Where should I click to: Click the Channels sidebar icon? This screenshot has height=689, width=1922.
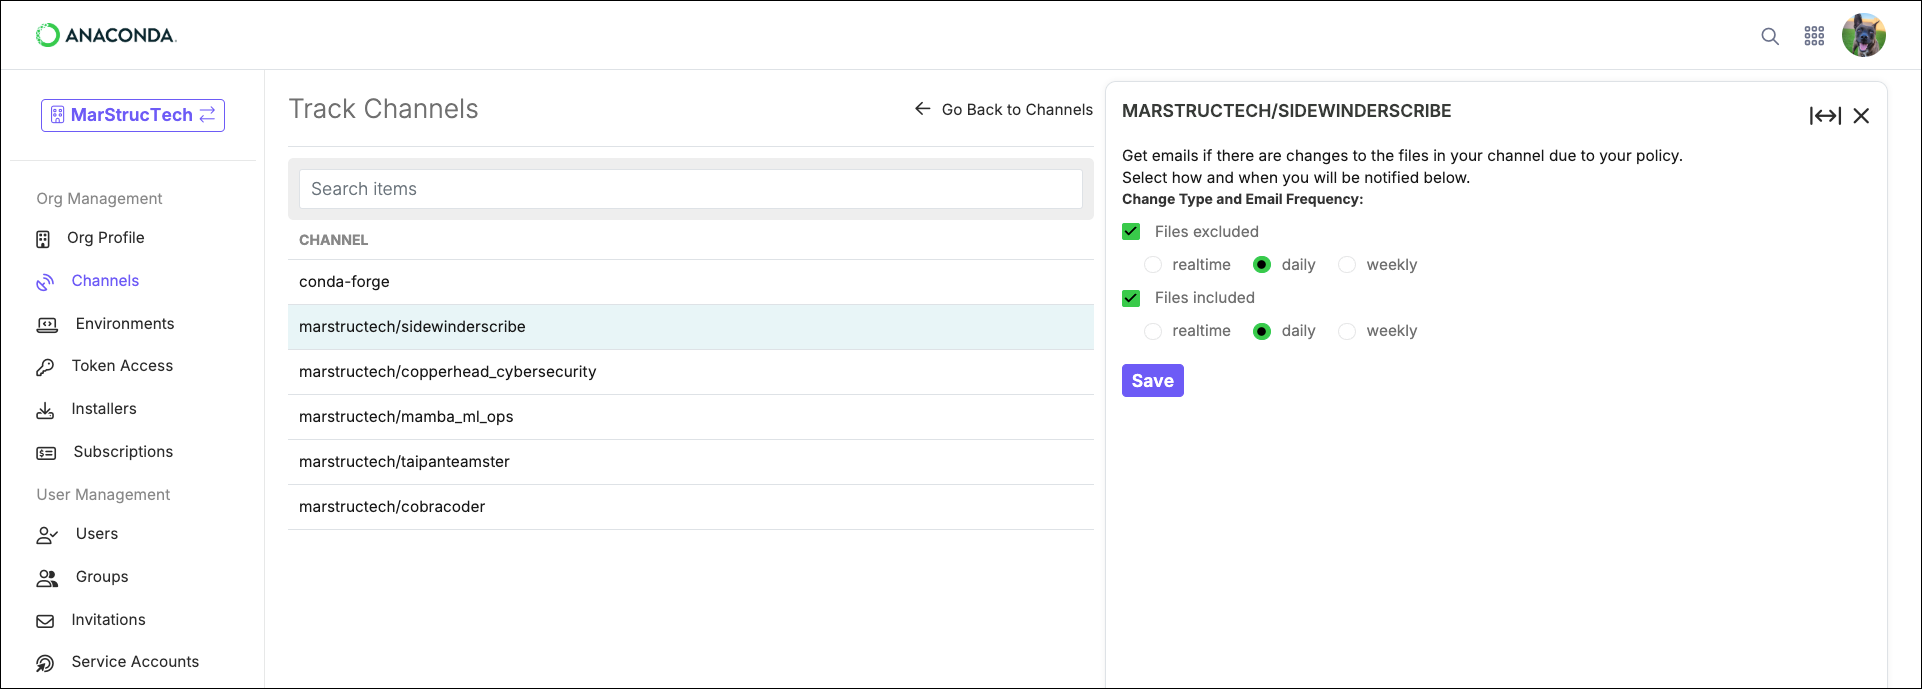[45, 282]
